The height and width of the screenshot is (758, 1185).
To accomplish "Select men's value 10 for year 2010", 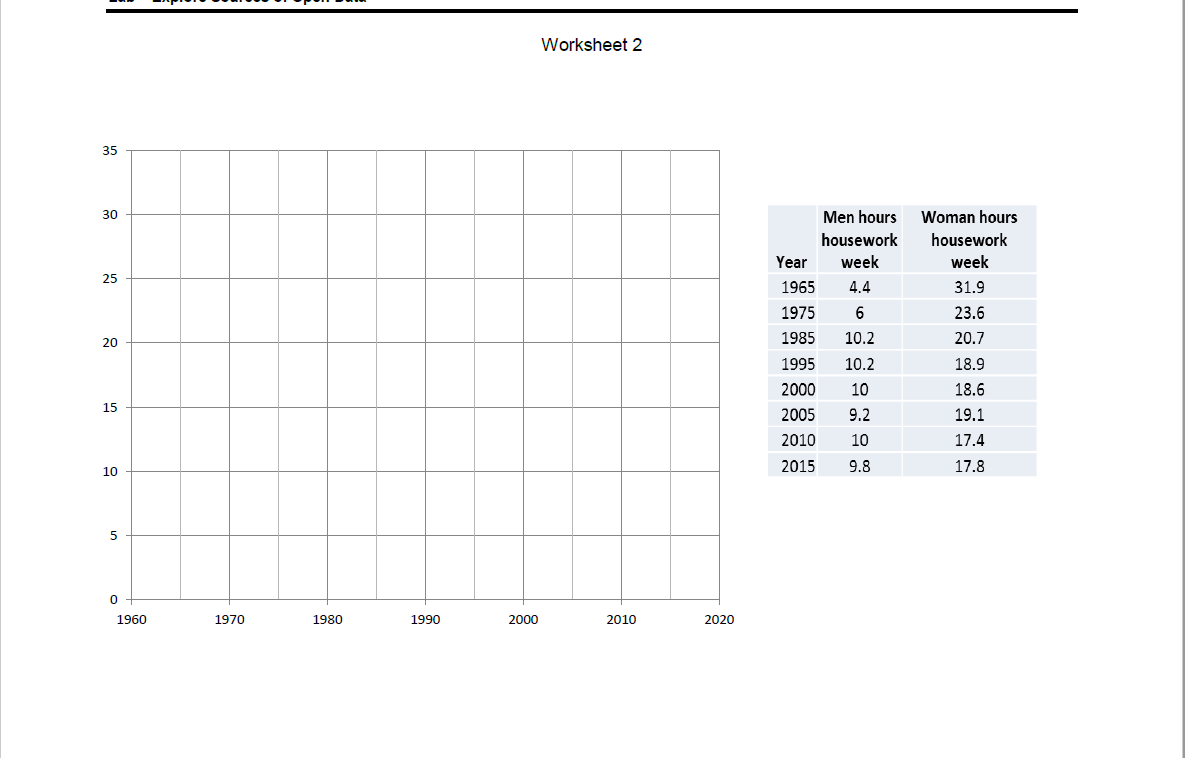I will click(859, 440).
